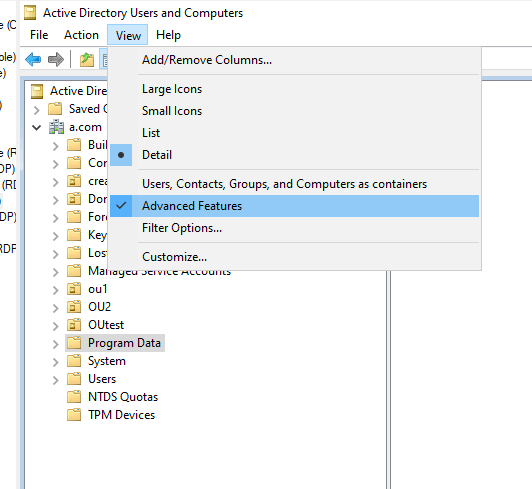The height and width of the screenshot is (489, 532).
Task: Expand the OUtest node
Action: (56, 326)
